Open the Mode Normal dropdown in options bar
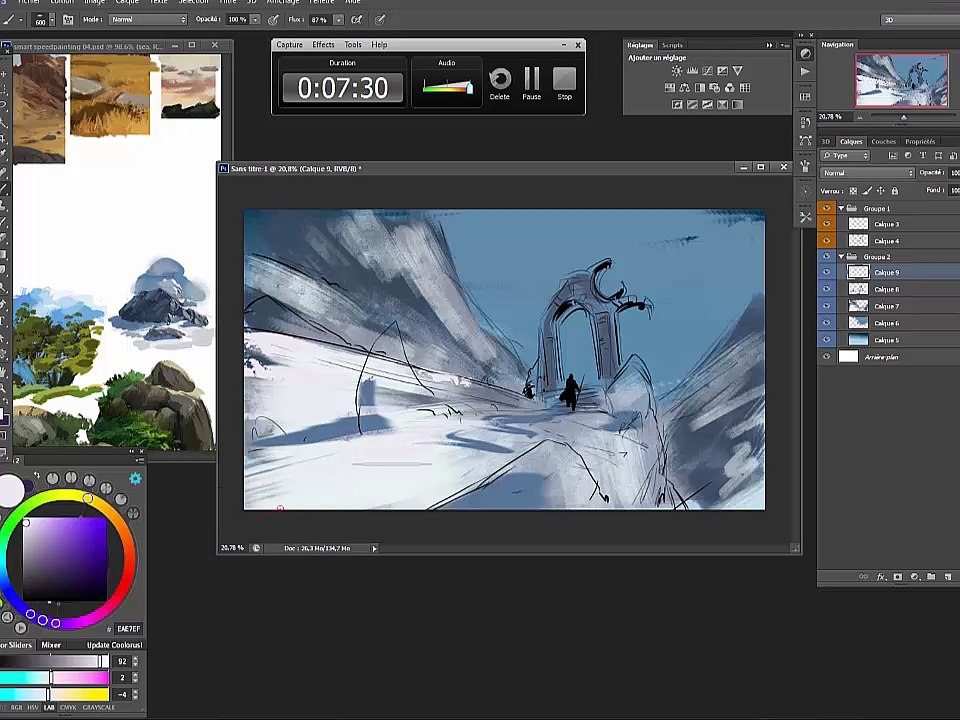Image resolution: width=960 pixels, height=720 pixels. [x=148, y=20]
